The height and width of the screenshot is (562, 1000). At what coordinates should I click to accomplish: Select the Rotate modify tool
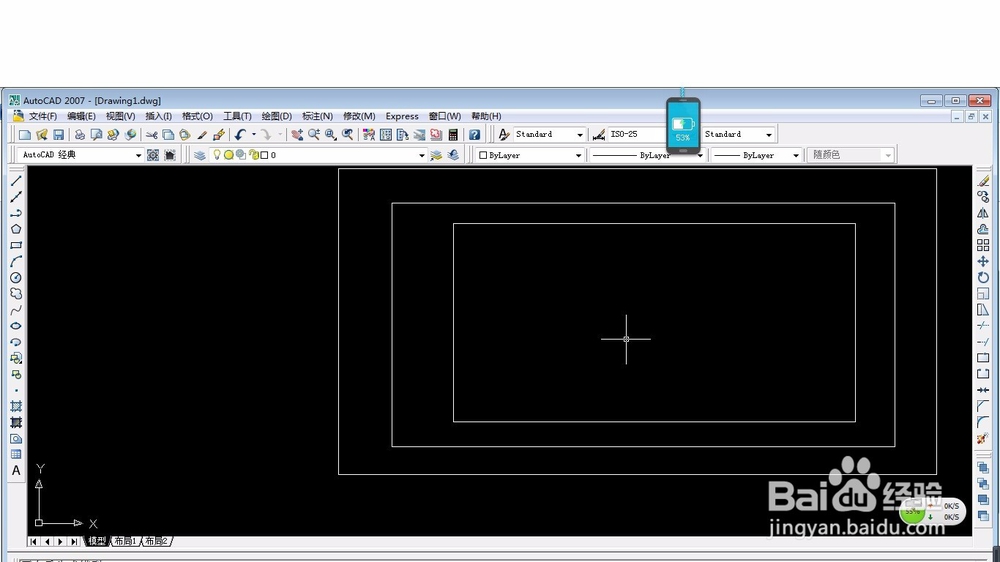(983, 277)
